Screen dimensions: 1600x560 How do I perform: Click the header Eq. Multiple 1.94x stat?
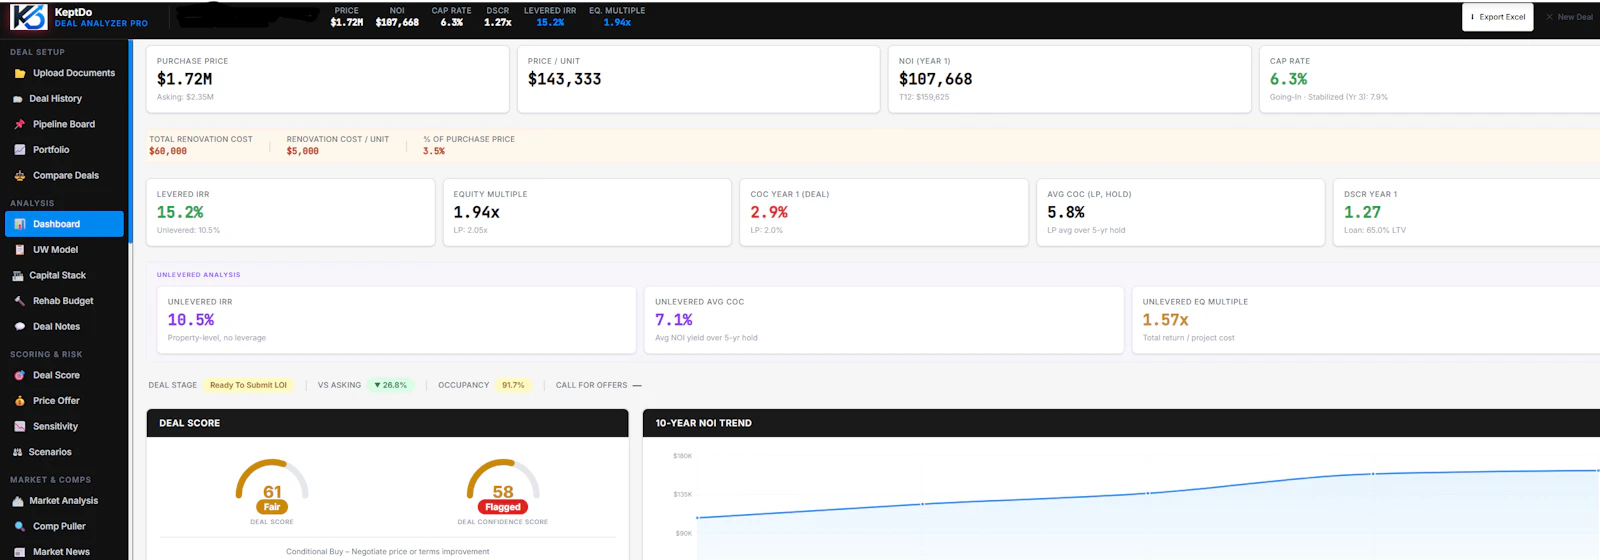[617, 17]
